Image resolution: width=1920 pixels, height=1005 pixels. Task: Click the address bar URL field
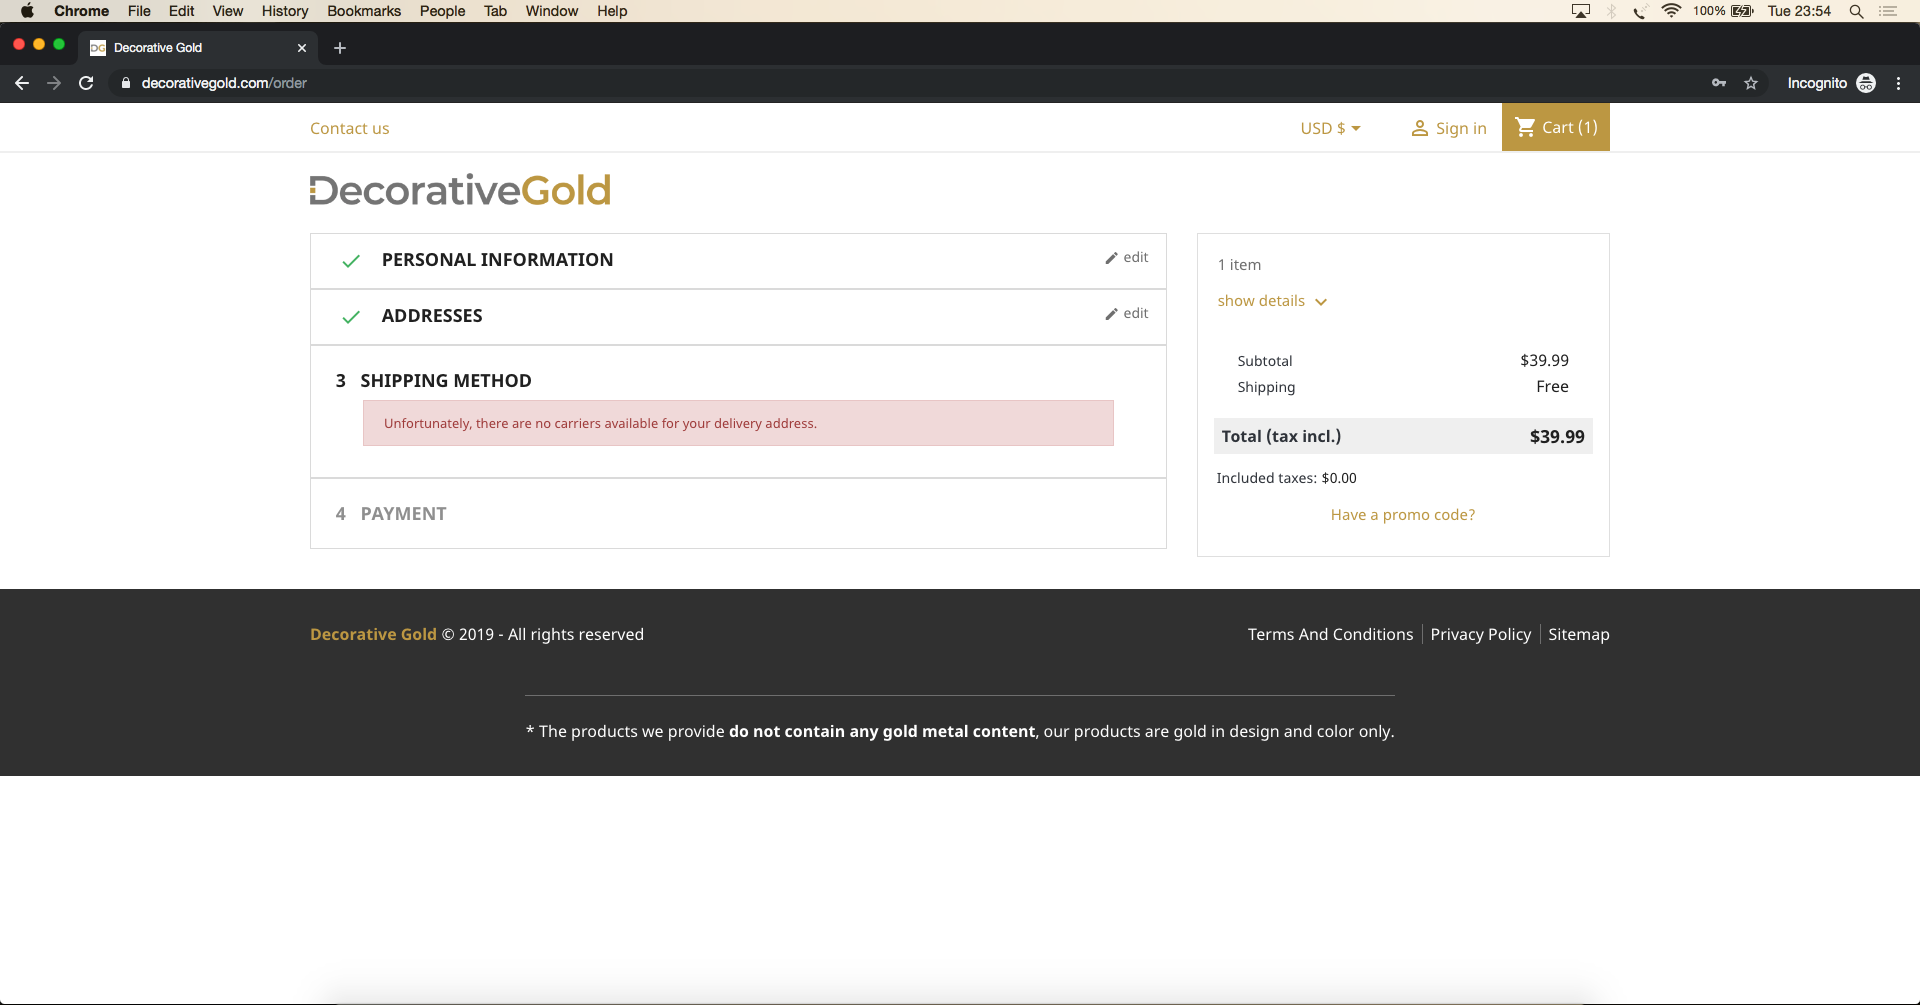[x=900, y=83]
